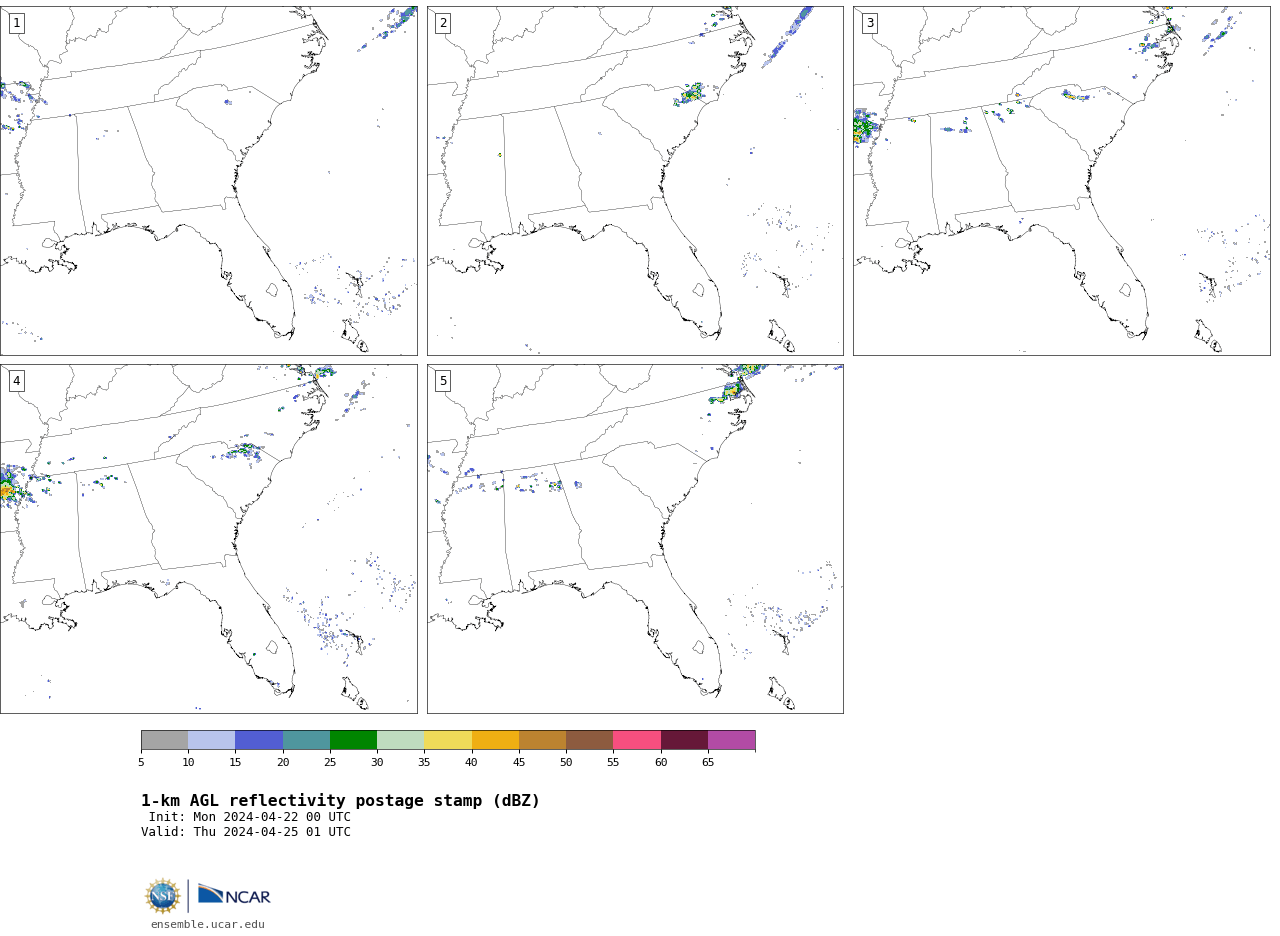
Task: Open ensemble member 3 map panel
Action: (1061, 181)
